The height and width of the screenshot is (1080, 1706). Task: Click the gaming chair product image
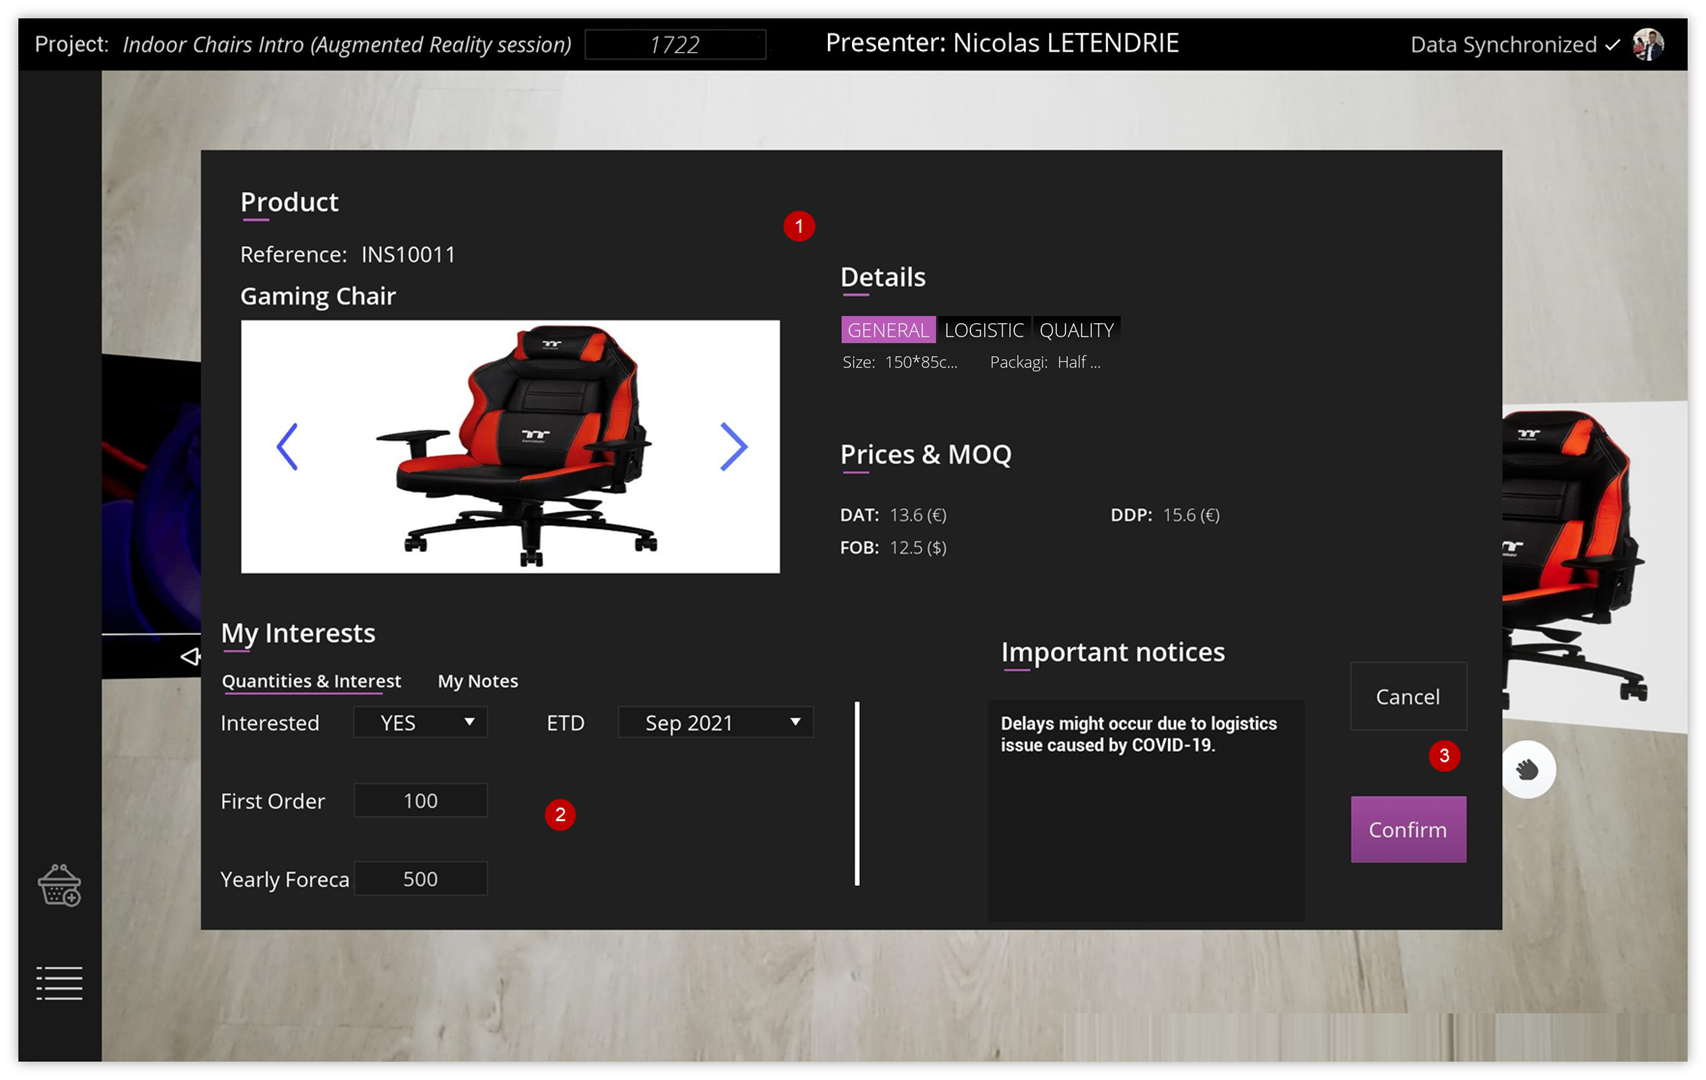[510, 446]
